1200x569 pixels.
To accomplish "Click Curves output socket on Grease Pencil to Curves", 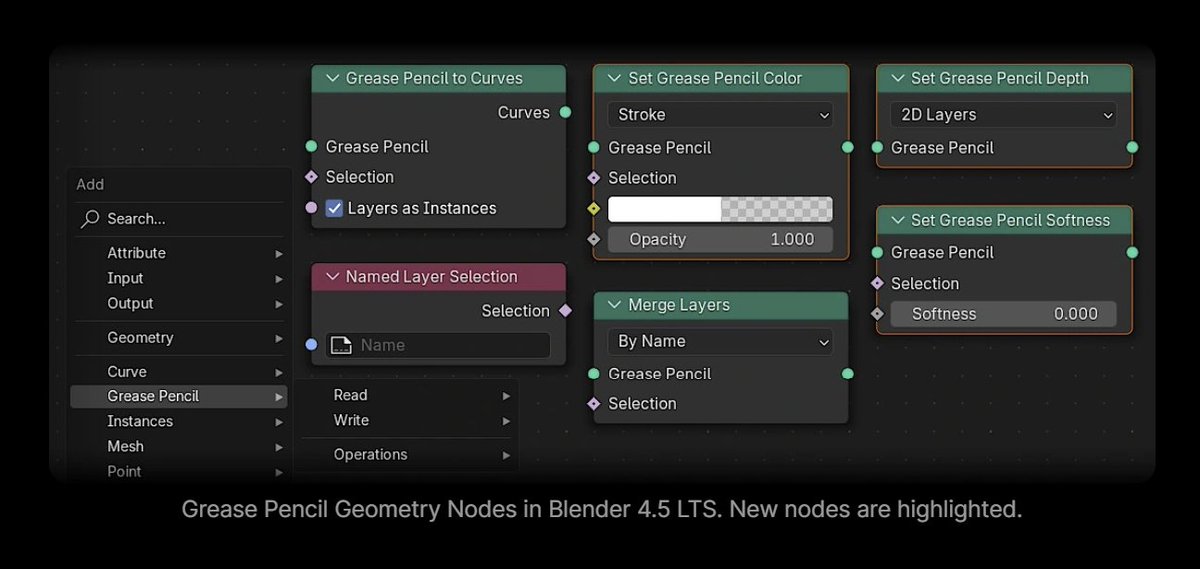I will 565,112.
